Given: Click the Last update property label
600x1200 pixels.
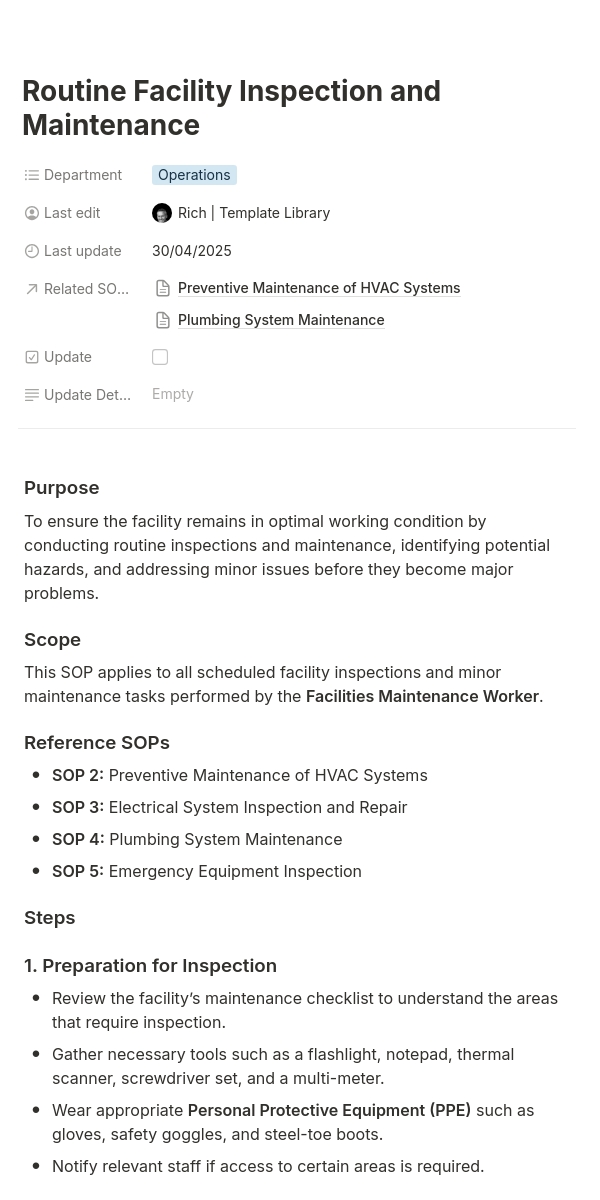Looking at the screenshot, I should pyautogui.click(x=83, y=251).
